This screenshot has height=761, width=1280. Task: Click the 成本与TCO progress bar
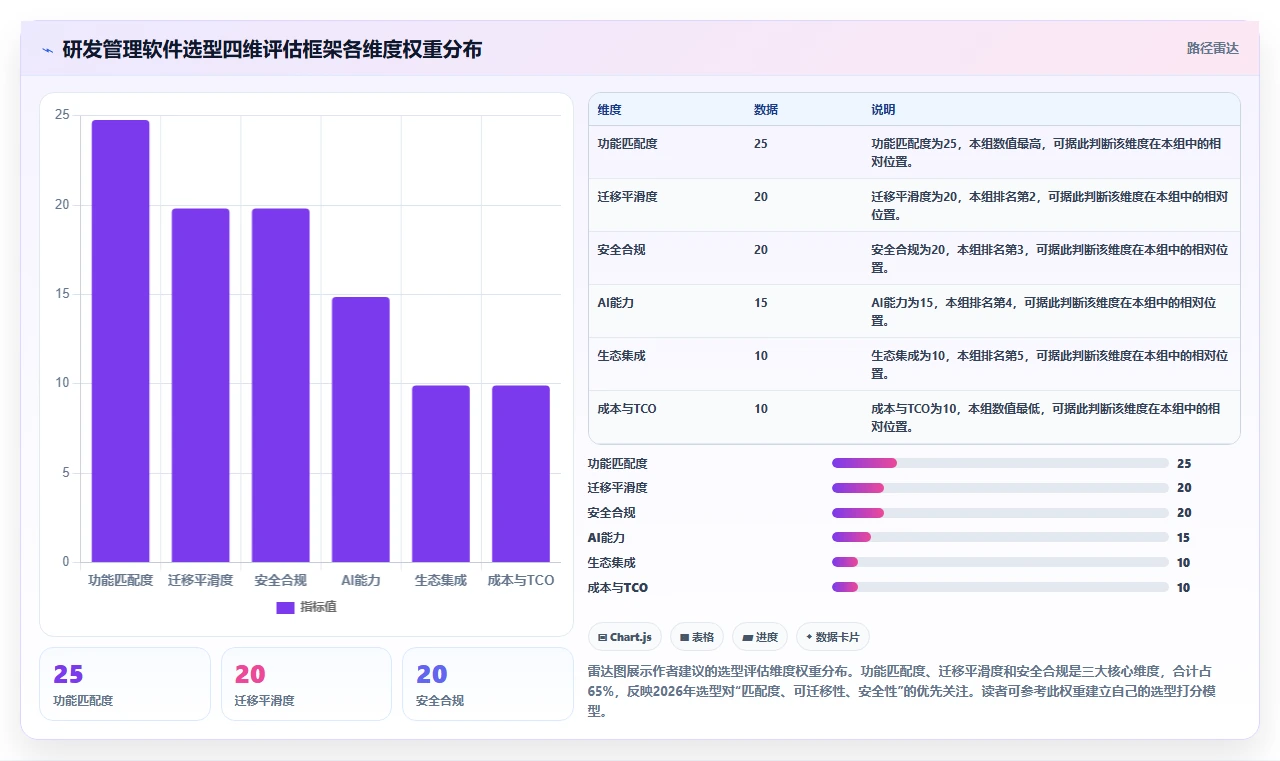[1000, 588]
